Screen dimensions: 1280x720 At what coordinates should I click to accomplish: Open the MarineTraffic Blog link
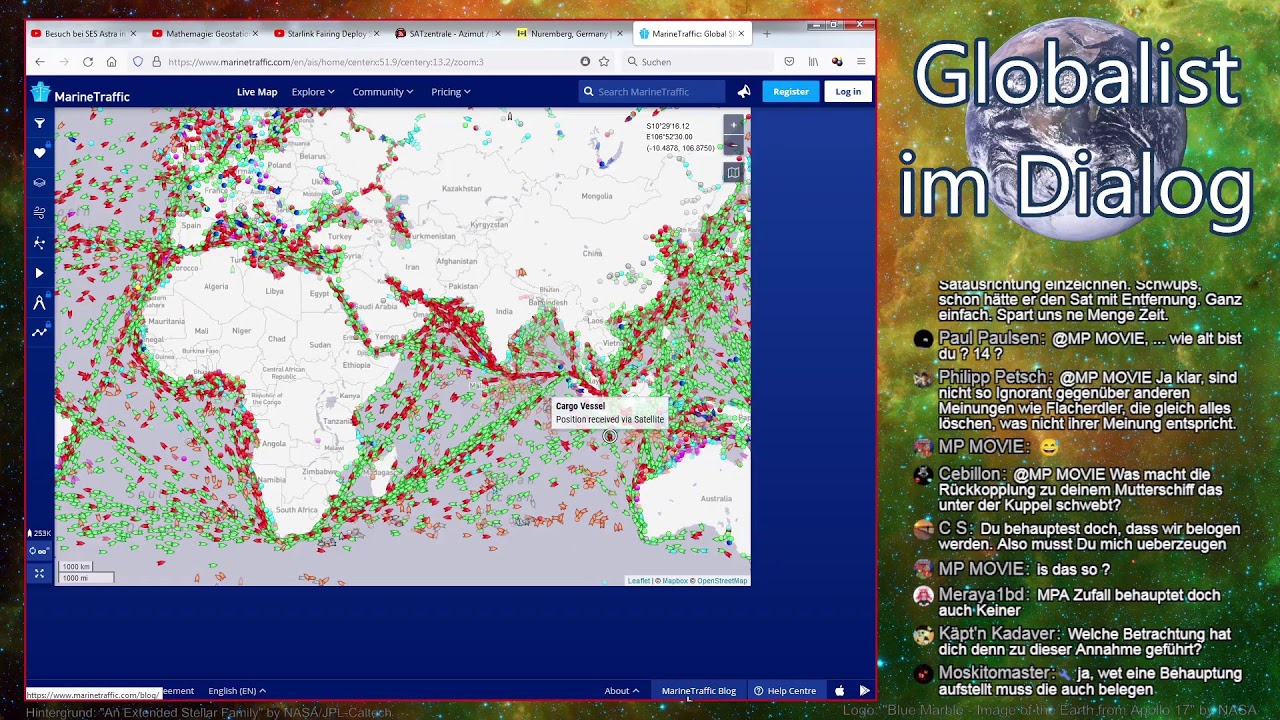[x=698, y=691]
